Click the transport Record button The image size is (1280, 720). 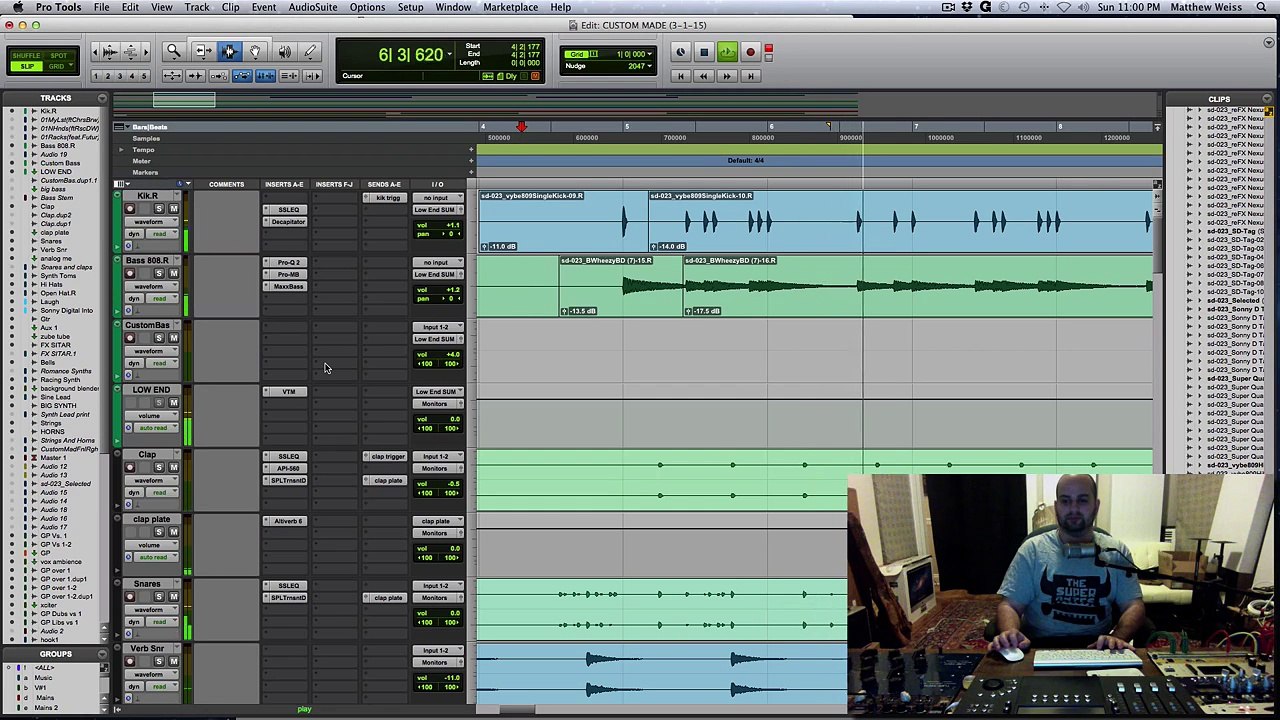(750, 52)
